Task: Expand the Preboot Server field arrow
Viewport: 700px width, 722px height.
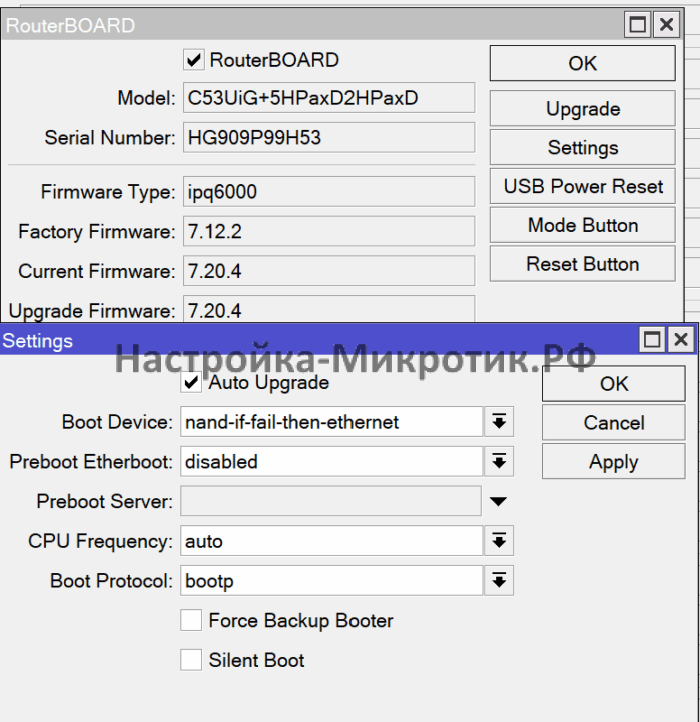Action: tap(498, 501)
